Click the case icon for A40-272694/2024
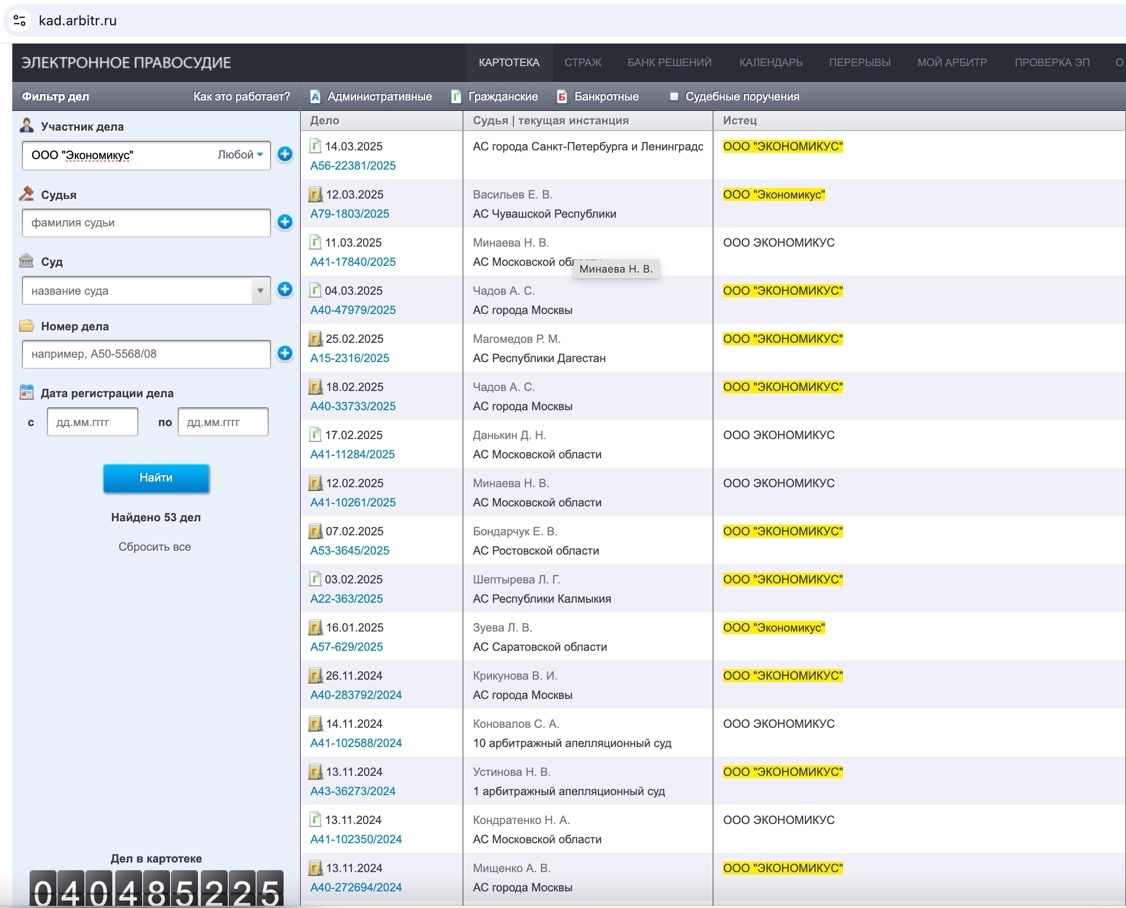Screen dimensions: 1126x908 click(x=315, y=868)
